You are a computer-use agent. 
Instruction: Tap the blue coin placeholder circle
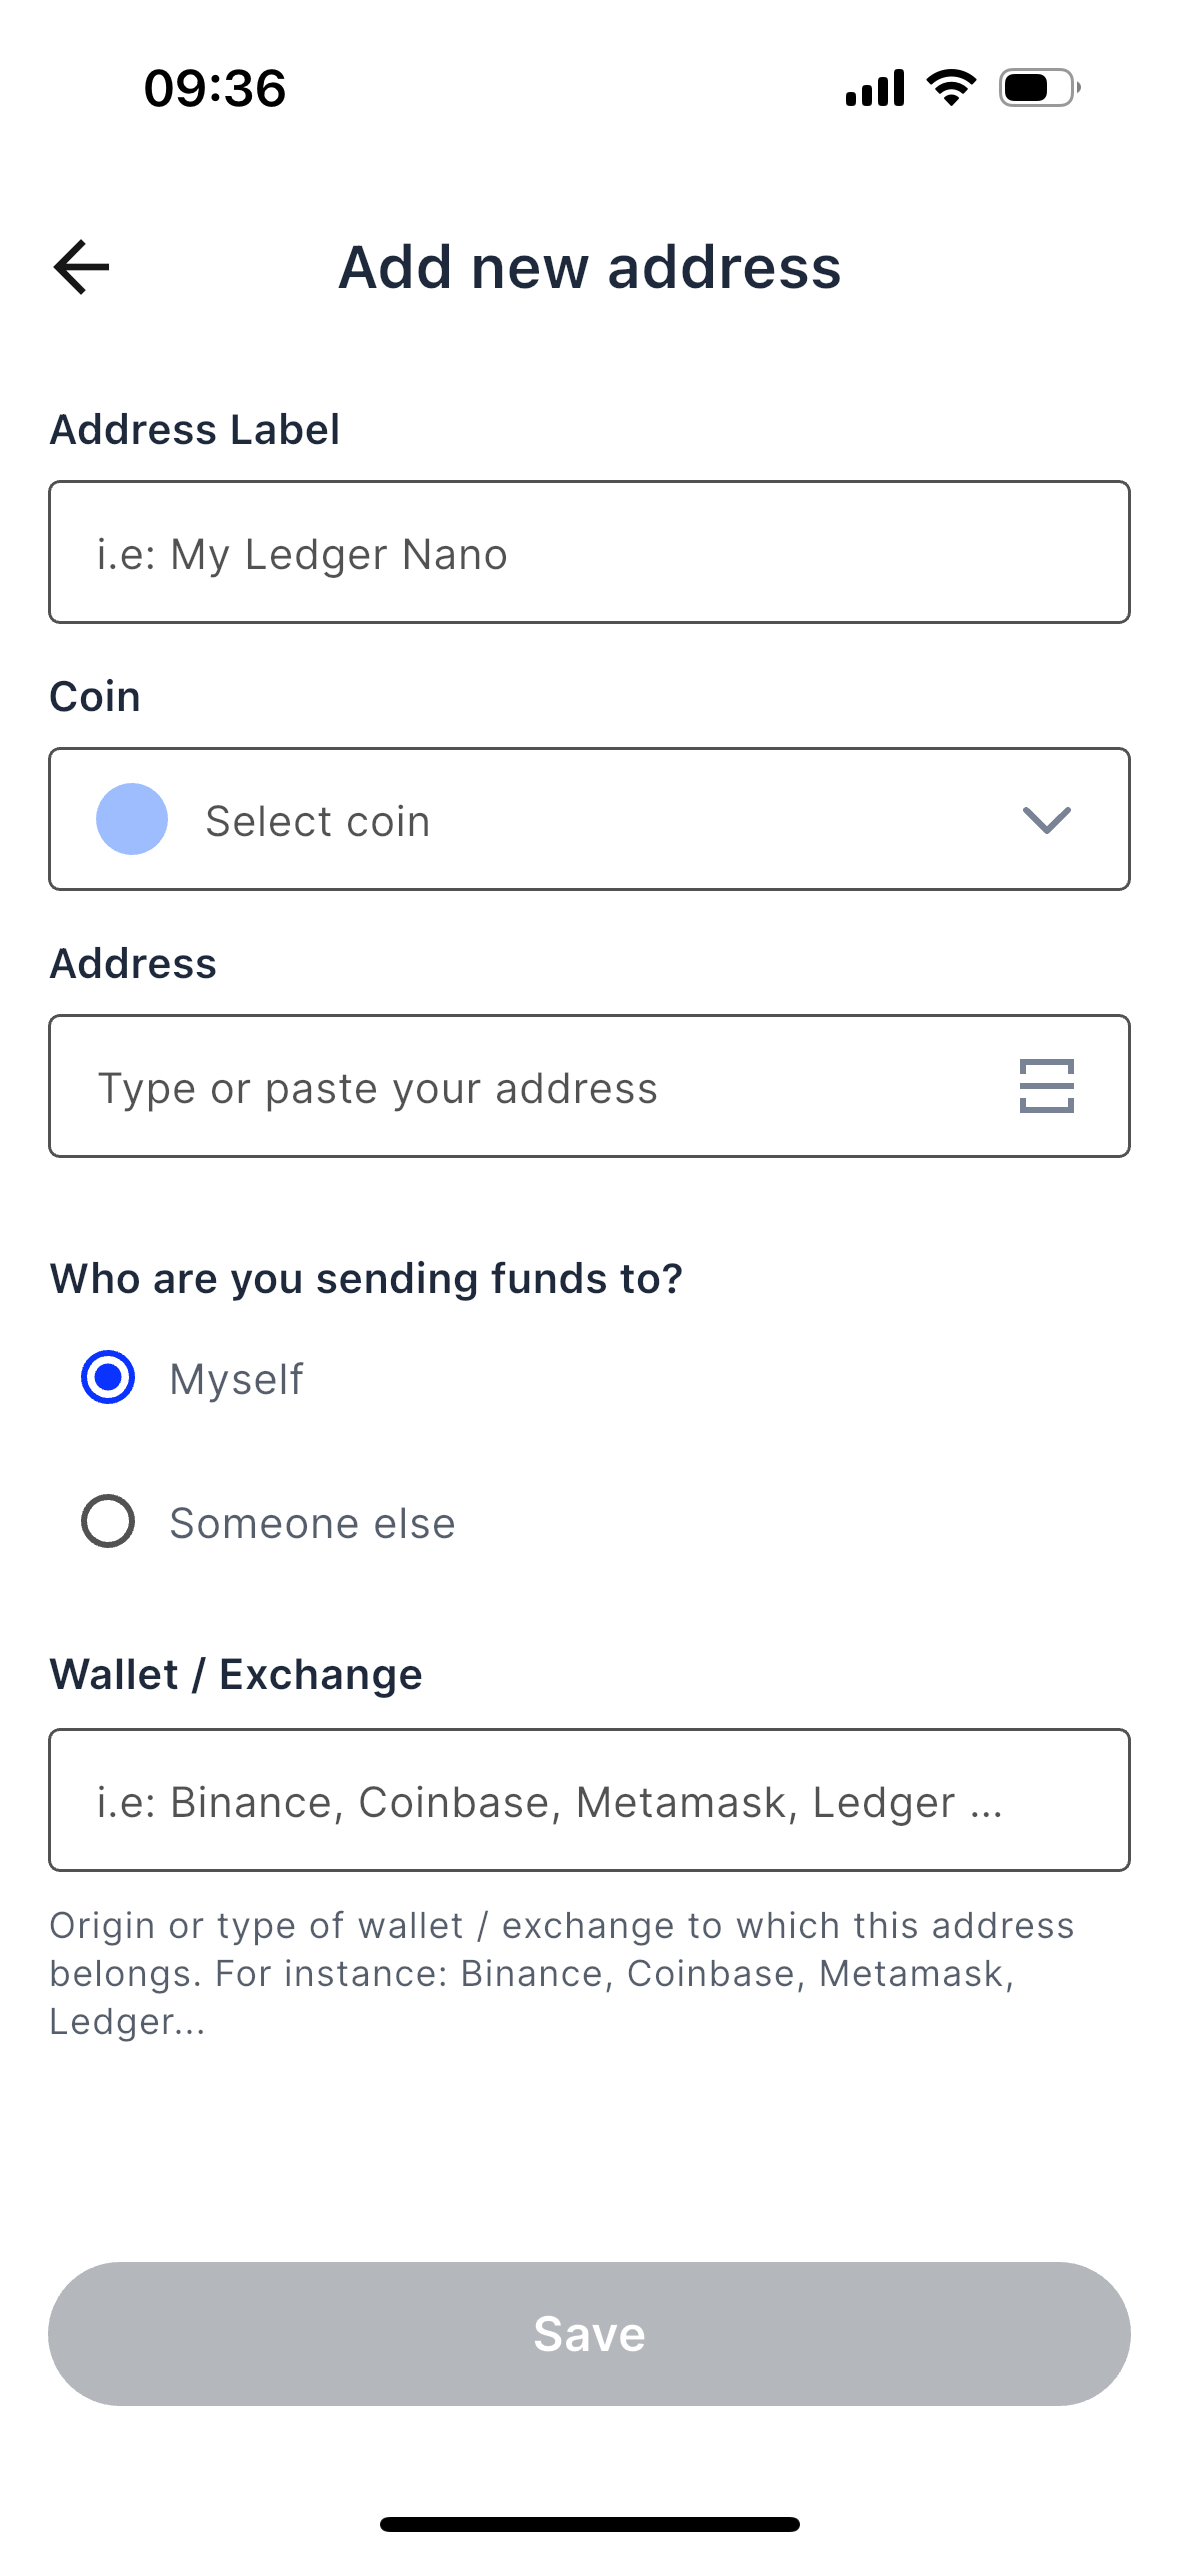point(132,819)
